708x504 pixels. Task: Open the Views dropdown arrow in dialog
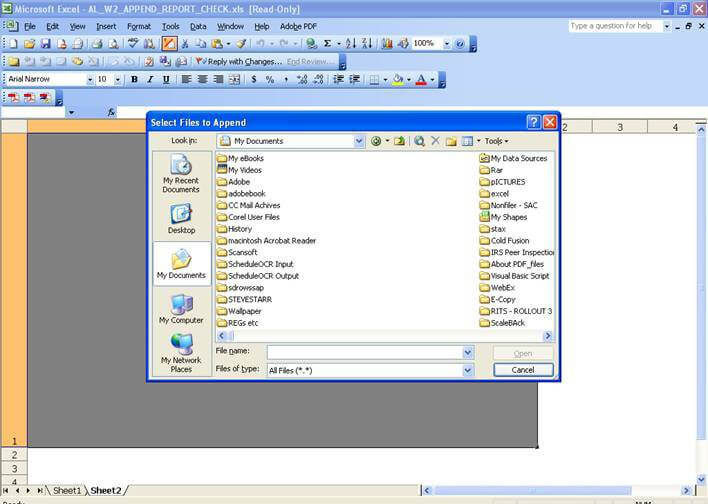[x=479, y=141]
